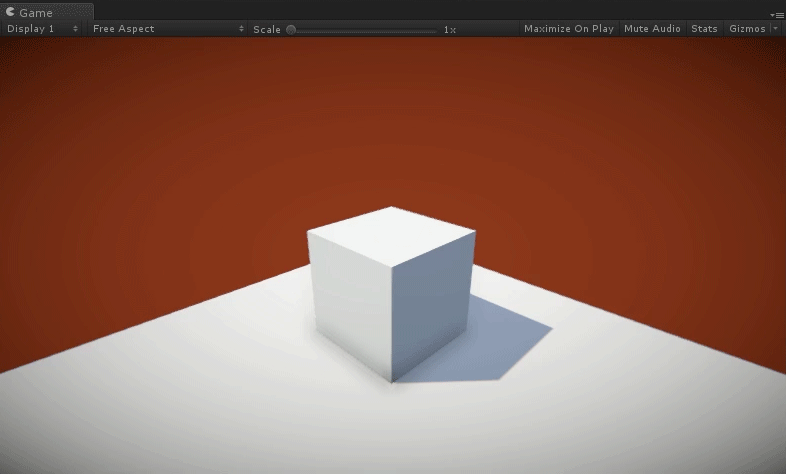Toggle Maximize On Play
Image resolution: width=786 pixels, height=474 pixels.
[x=568, y=29]
